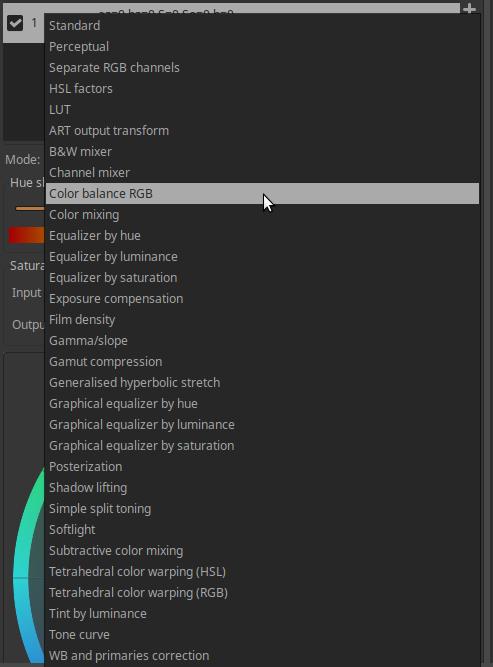
Task: Toggle the checkbox for region 1
Action: click(x=15, y=23)
